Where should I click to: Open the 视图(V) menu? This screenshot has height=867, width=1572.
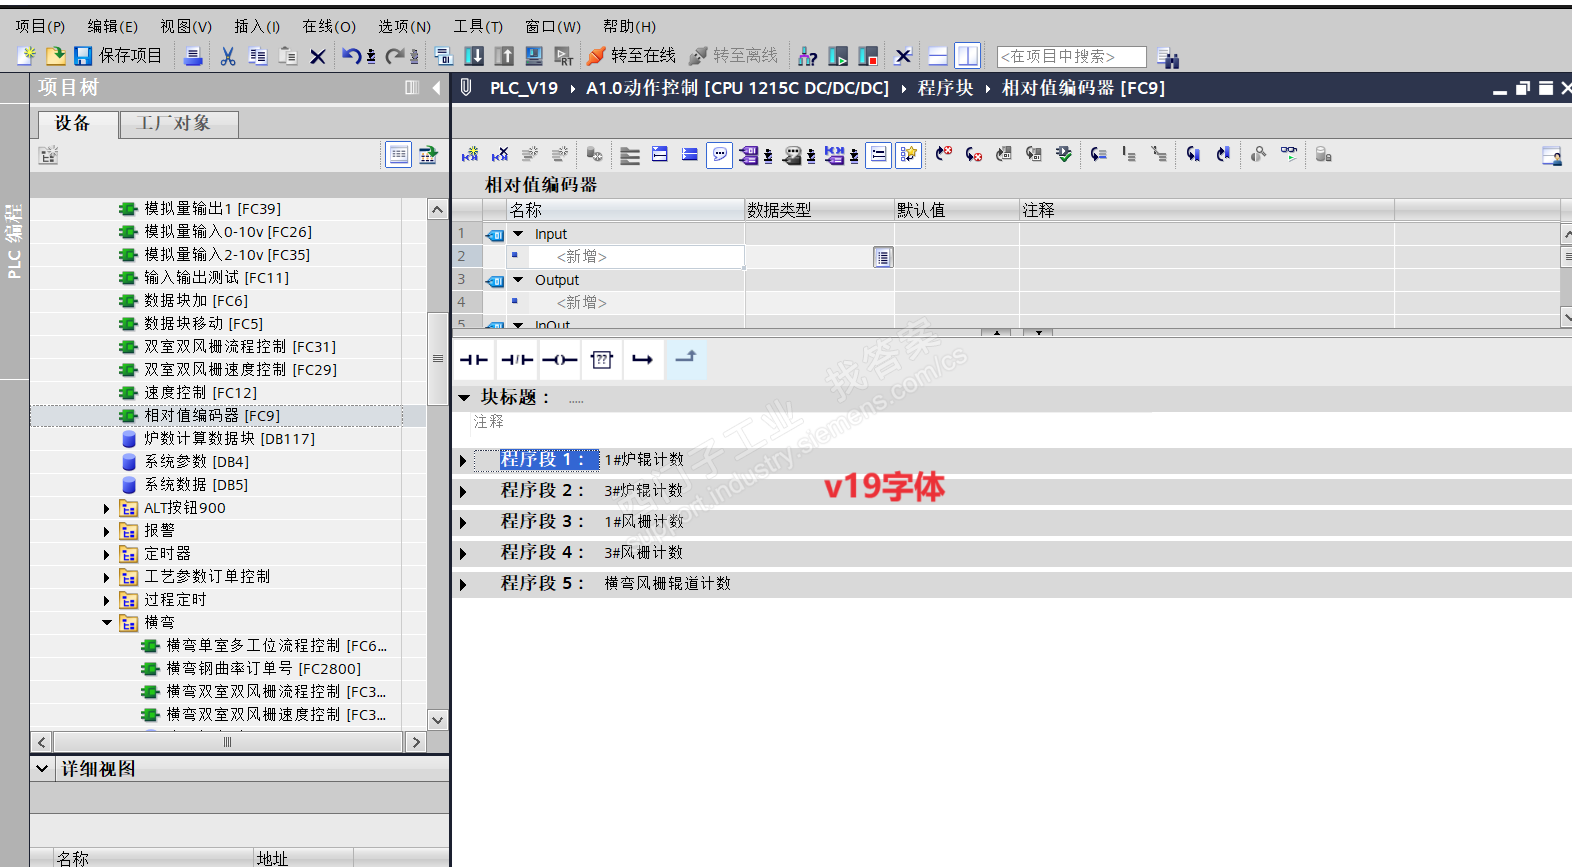[x=186, y=27]
